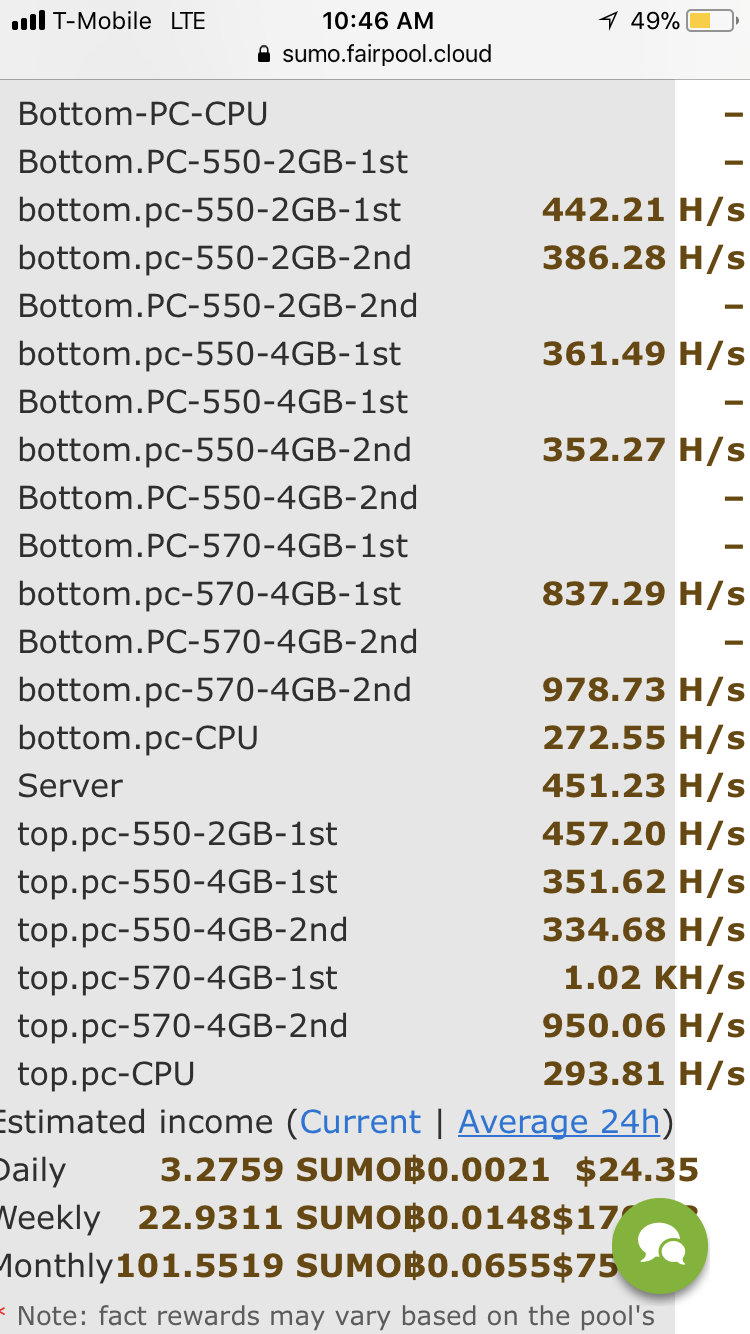Screen dimensions: 750x1334
Task: Select worker top.pc-550-2GB-1st
Action: pyautogui.click(x=178, y=834)
